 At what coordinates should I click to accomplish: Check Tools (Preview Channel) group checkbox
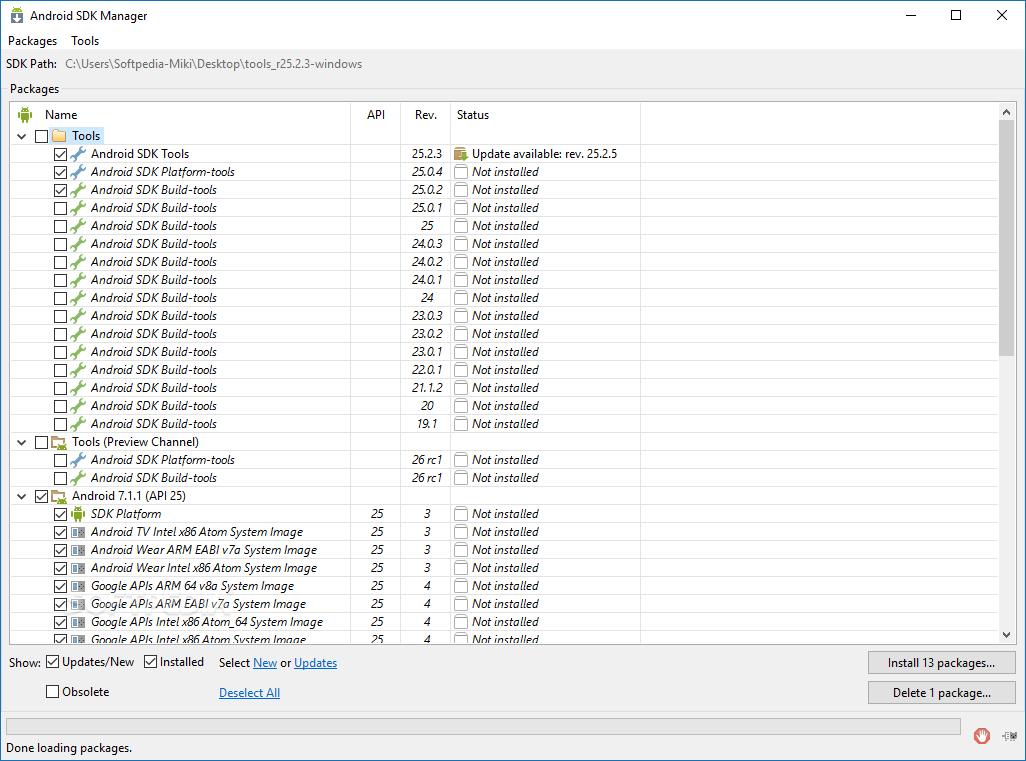[41, 442]
